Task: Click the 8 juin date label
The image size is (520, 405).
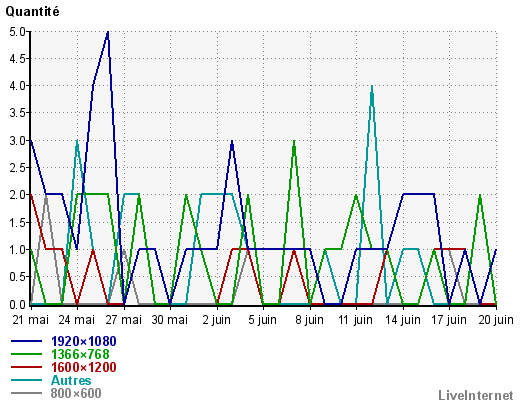Action: [310, 320]
